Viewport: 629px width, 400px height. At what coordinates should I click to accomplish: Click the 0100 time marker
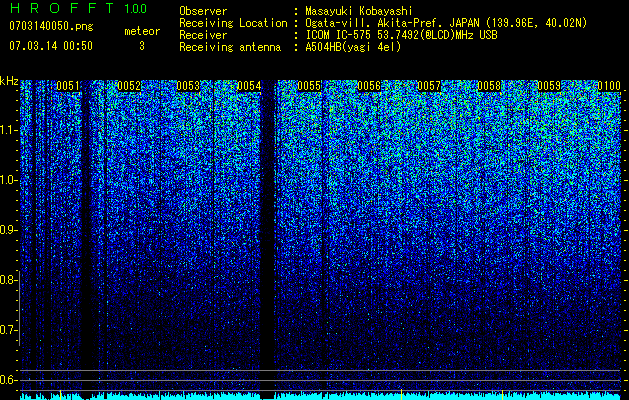point(609,86)
